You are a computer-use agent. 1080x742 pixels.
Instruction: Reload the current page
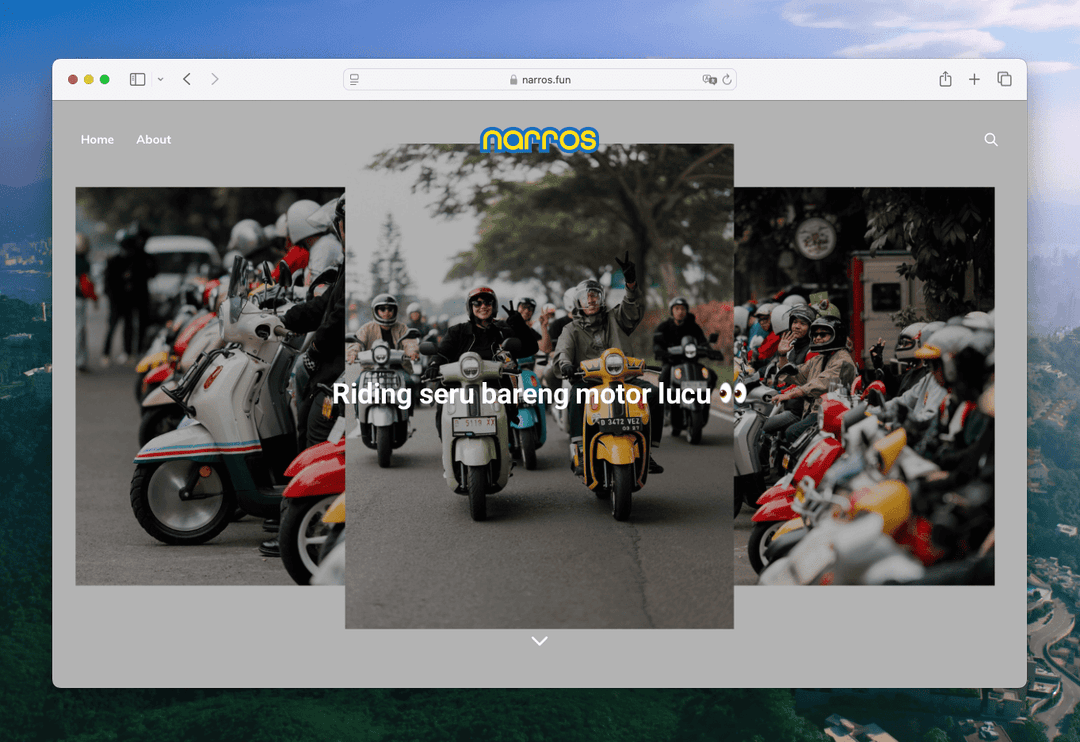[x=727, y=80]
